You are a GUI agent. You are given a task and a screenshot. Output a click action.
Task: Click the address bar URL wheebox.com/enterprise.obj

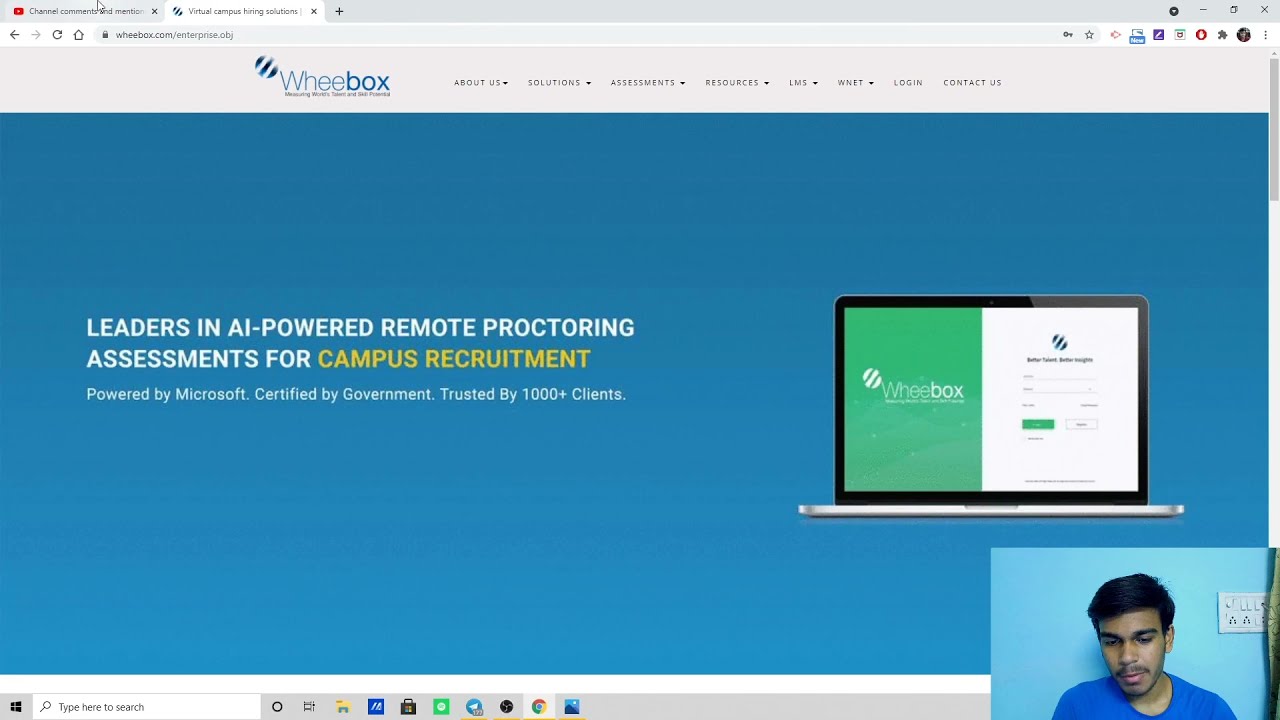(174, 35)
